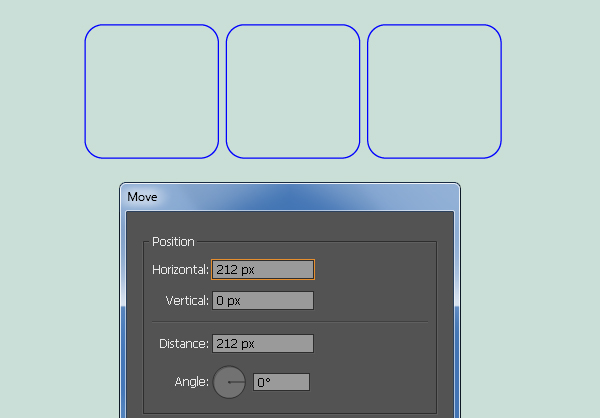Click the Angle label text
This screenshot has width=600, height=418.
192,382
